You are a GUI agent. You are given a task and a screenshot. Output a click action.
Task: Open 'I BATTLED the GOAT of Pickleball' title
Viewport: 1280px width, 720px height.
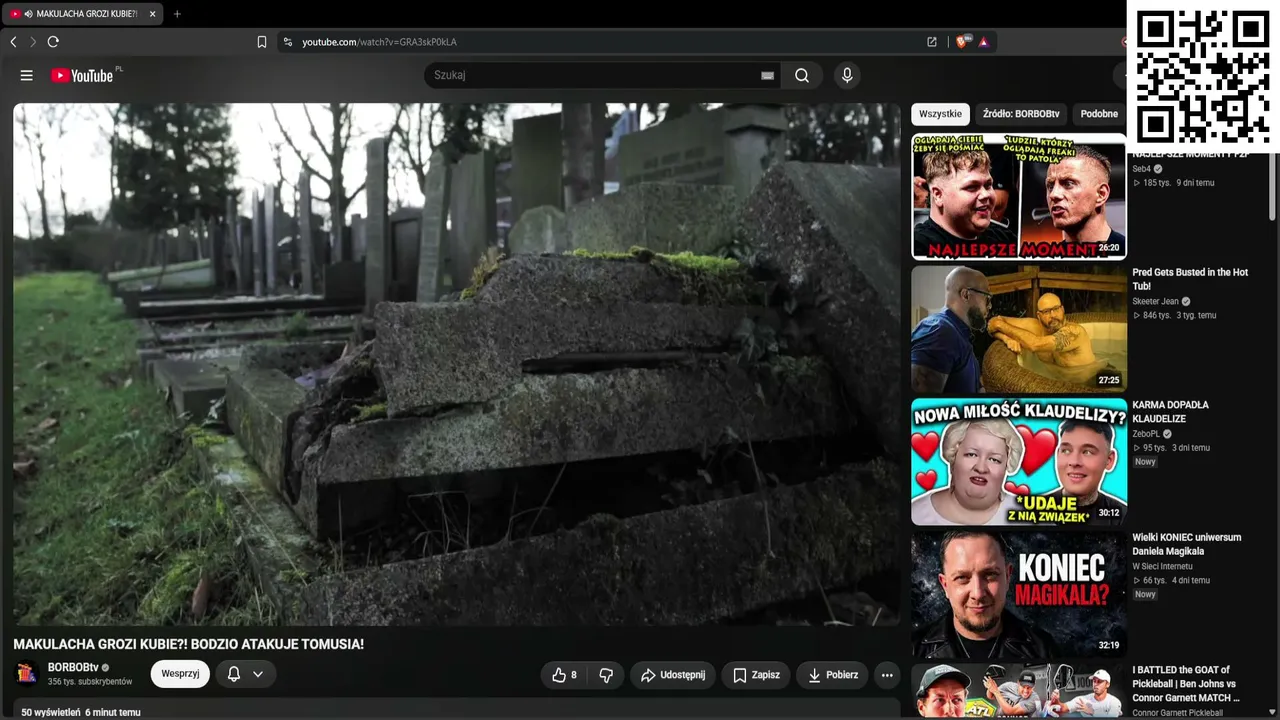coord(1186,684)
